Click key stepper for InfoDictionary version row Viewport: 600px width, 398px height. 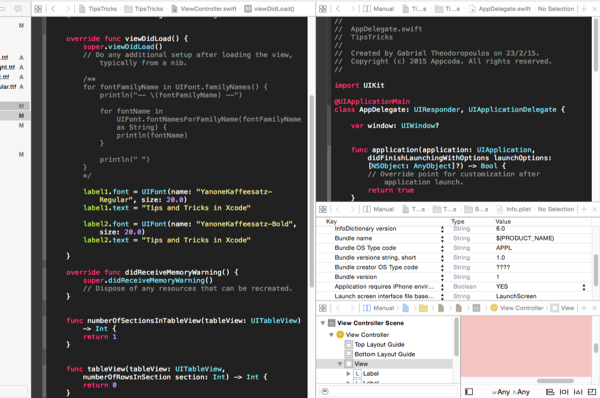pyautogui.click(x=442, y=229)
